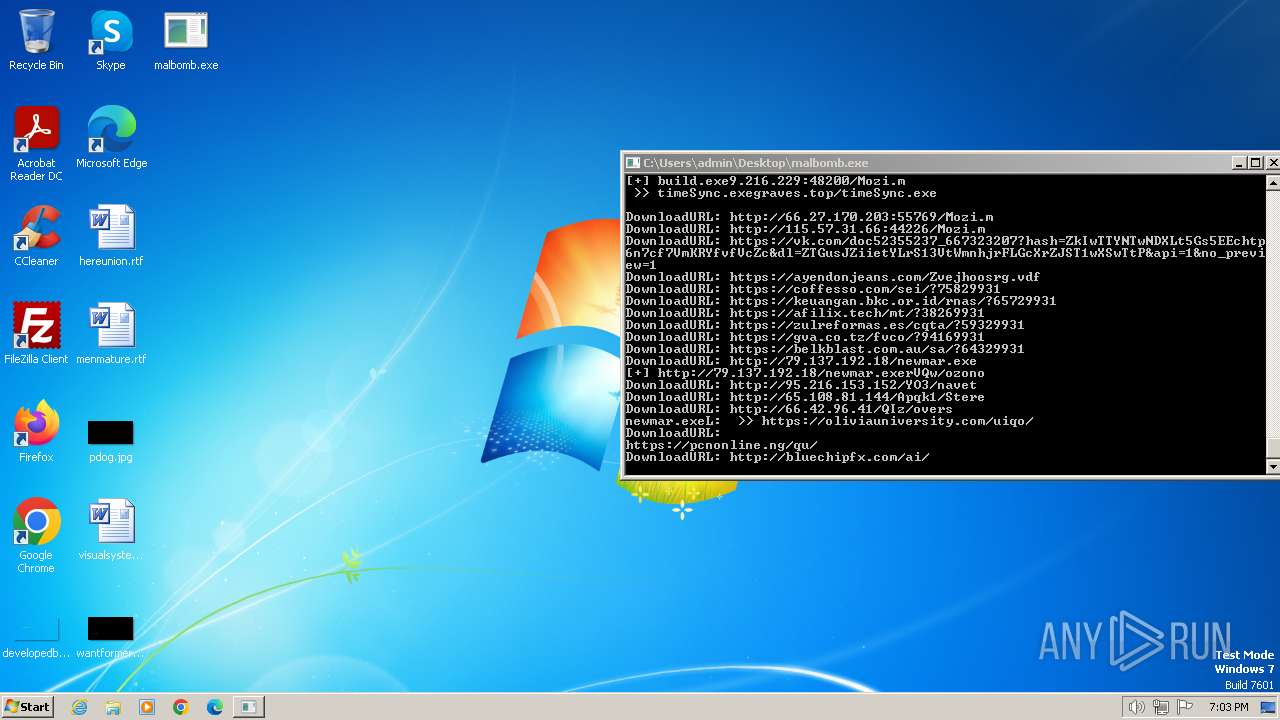This screenshot has height=720, width=1280.
Task: Select the developedb... desktop file
Action: point(36,638)
